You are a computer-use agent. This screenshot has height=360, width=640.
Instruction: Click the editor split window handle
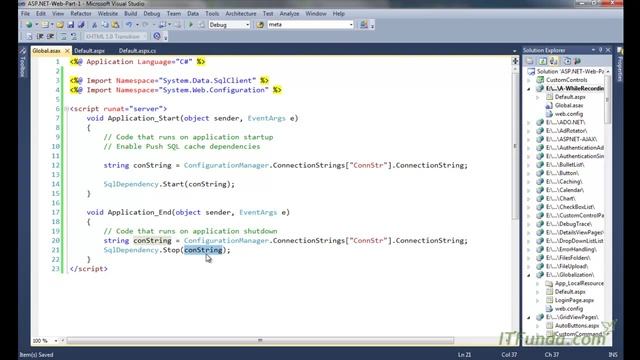point(515,61)
